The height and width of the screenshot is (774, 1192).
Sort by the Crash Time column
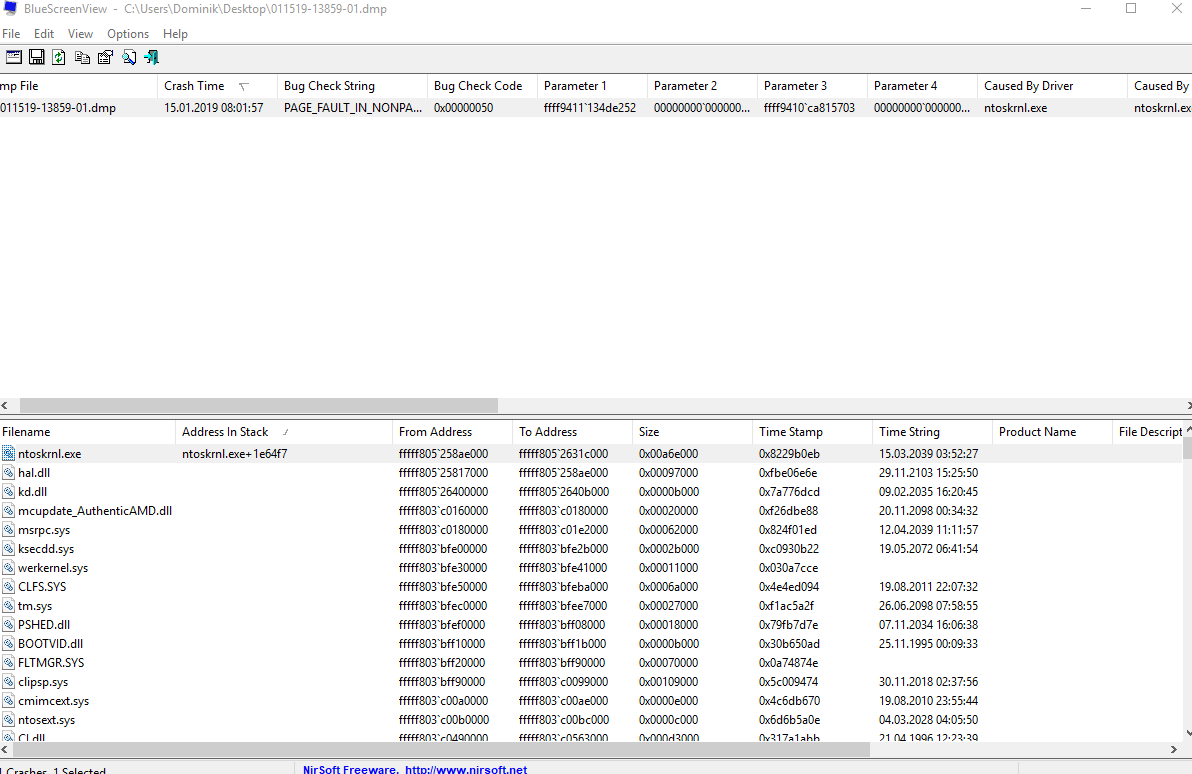194,86
